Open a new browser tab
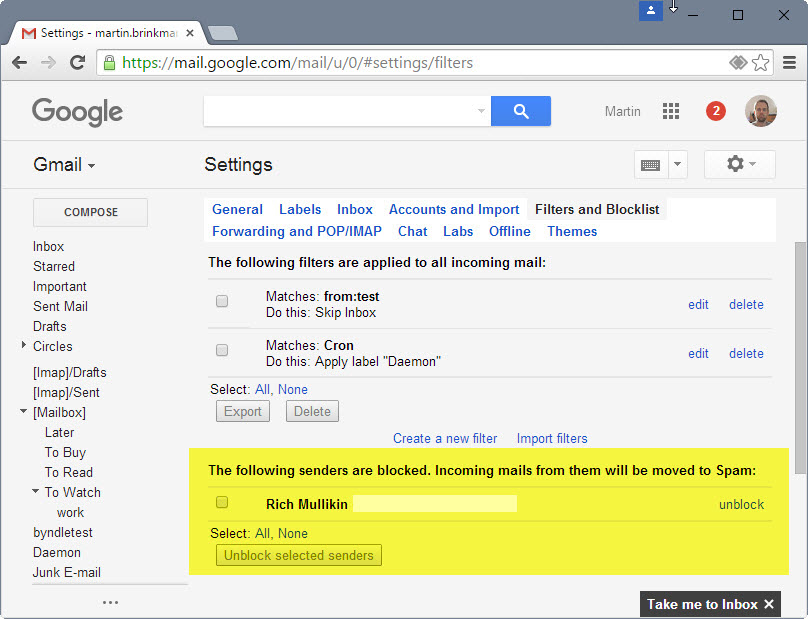 pos(223,33)
